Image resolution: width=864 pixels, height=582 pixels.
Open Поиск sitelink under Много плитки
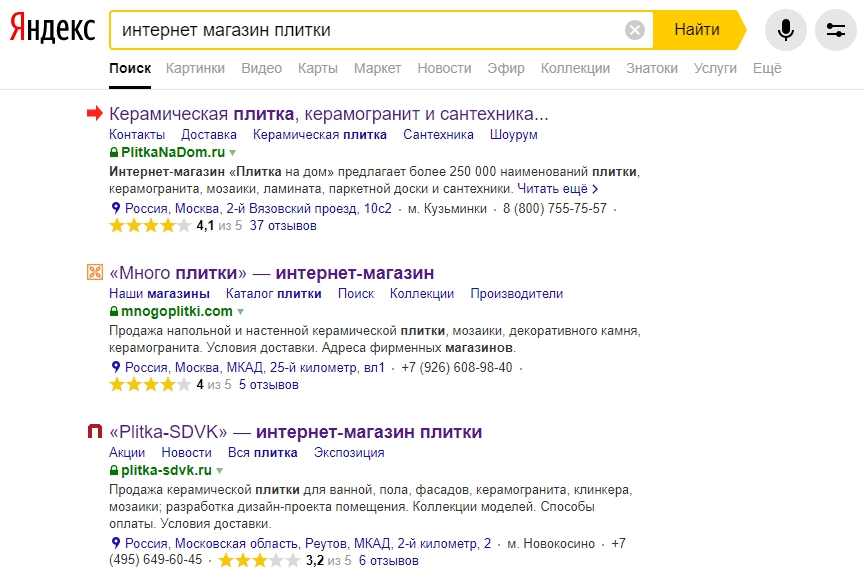click(x=355, y=293)
